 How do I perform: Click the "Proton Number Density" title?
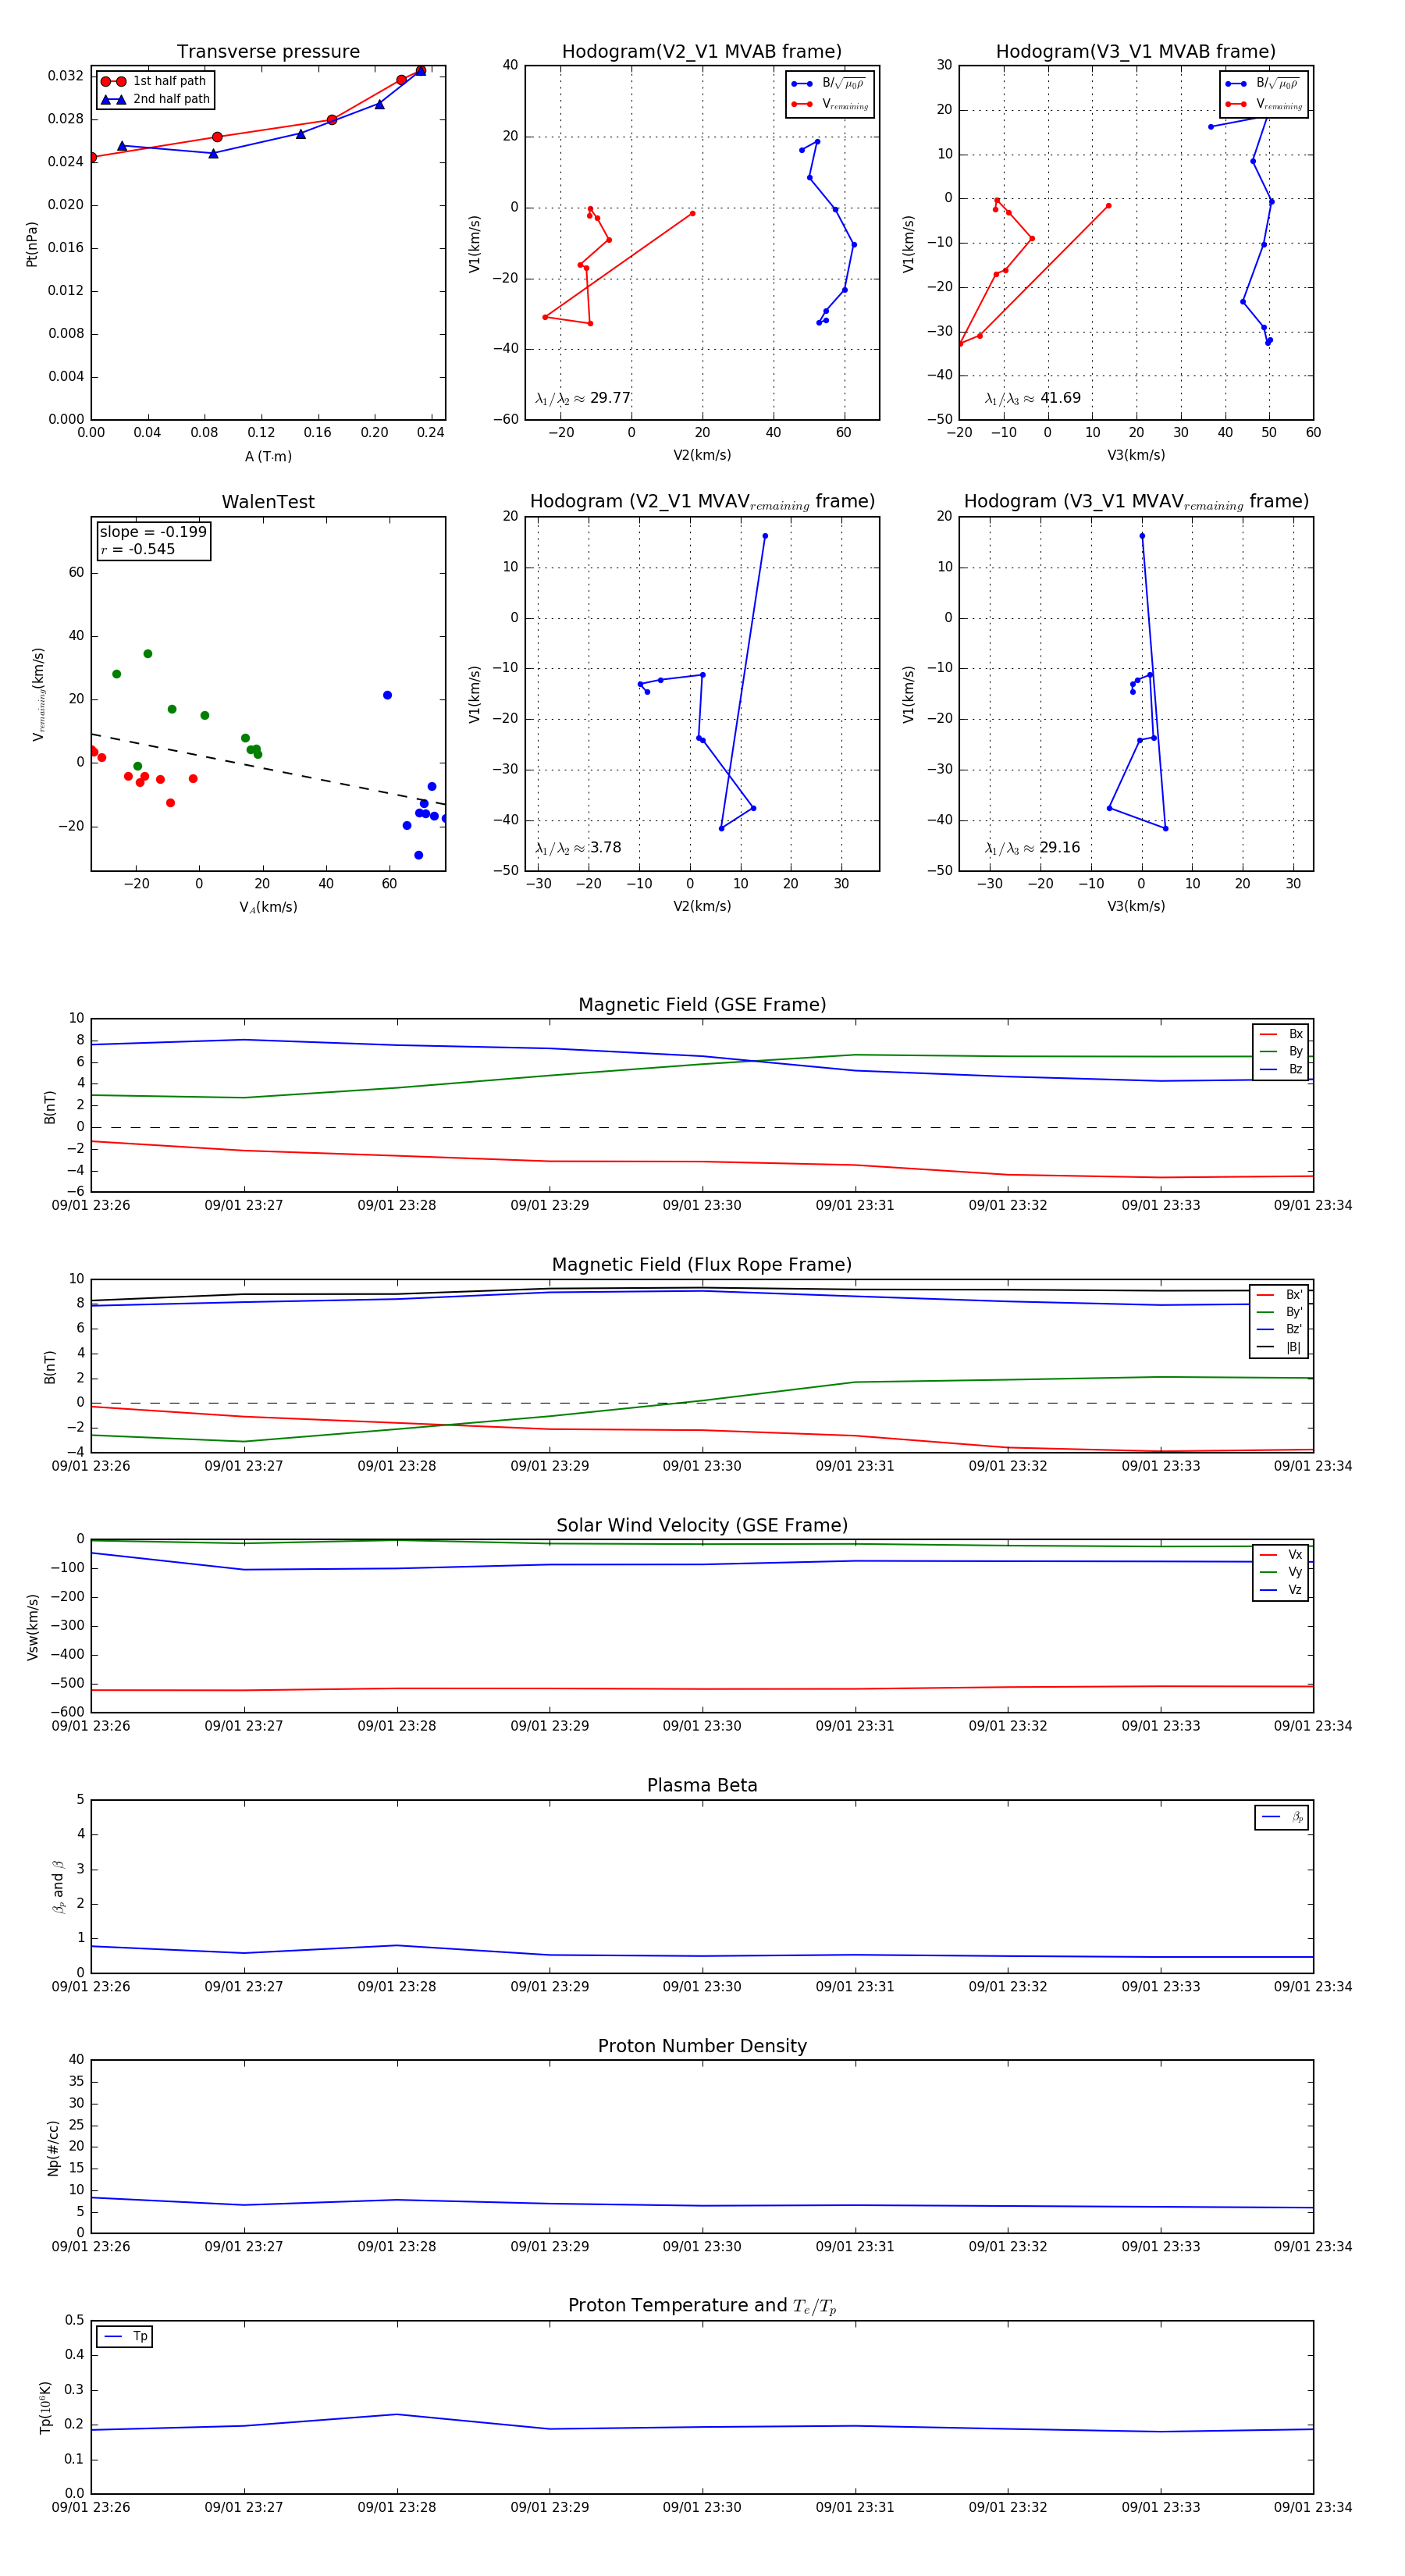tap(702, 2046)
